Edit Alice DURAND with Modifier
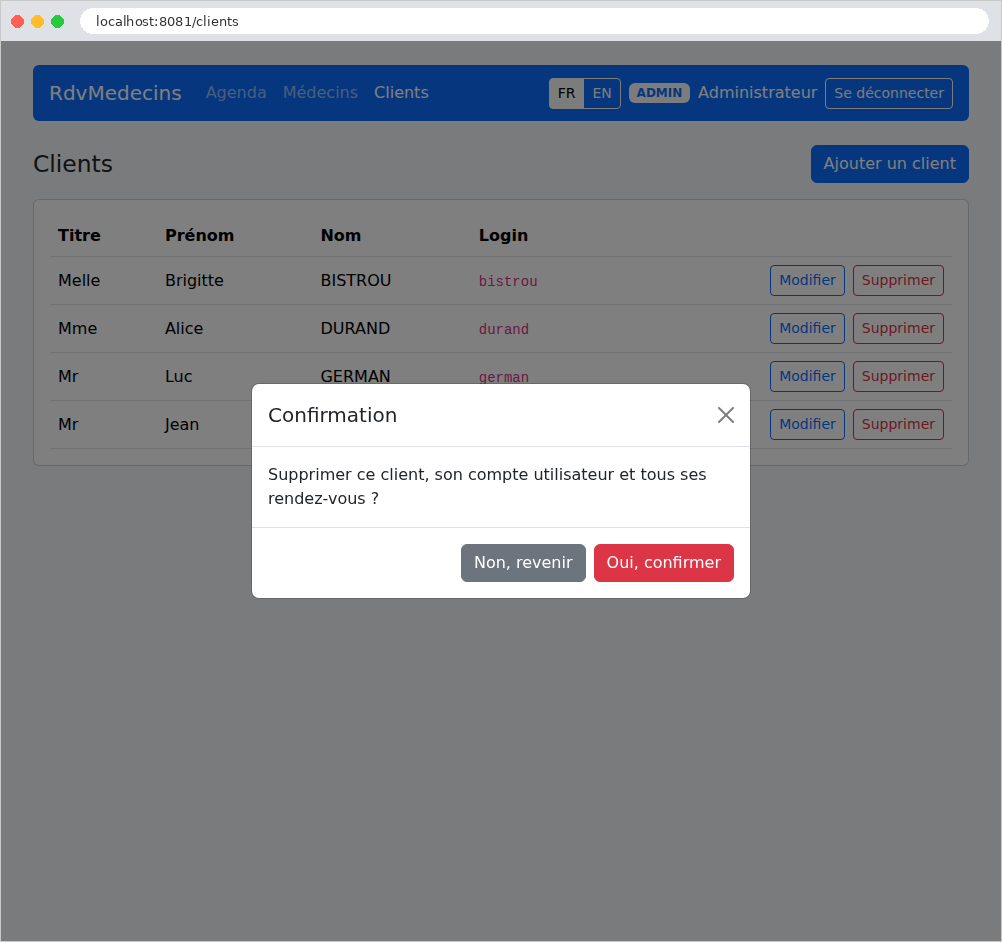 pyautogui.click(x=807, y=328)
